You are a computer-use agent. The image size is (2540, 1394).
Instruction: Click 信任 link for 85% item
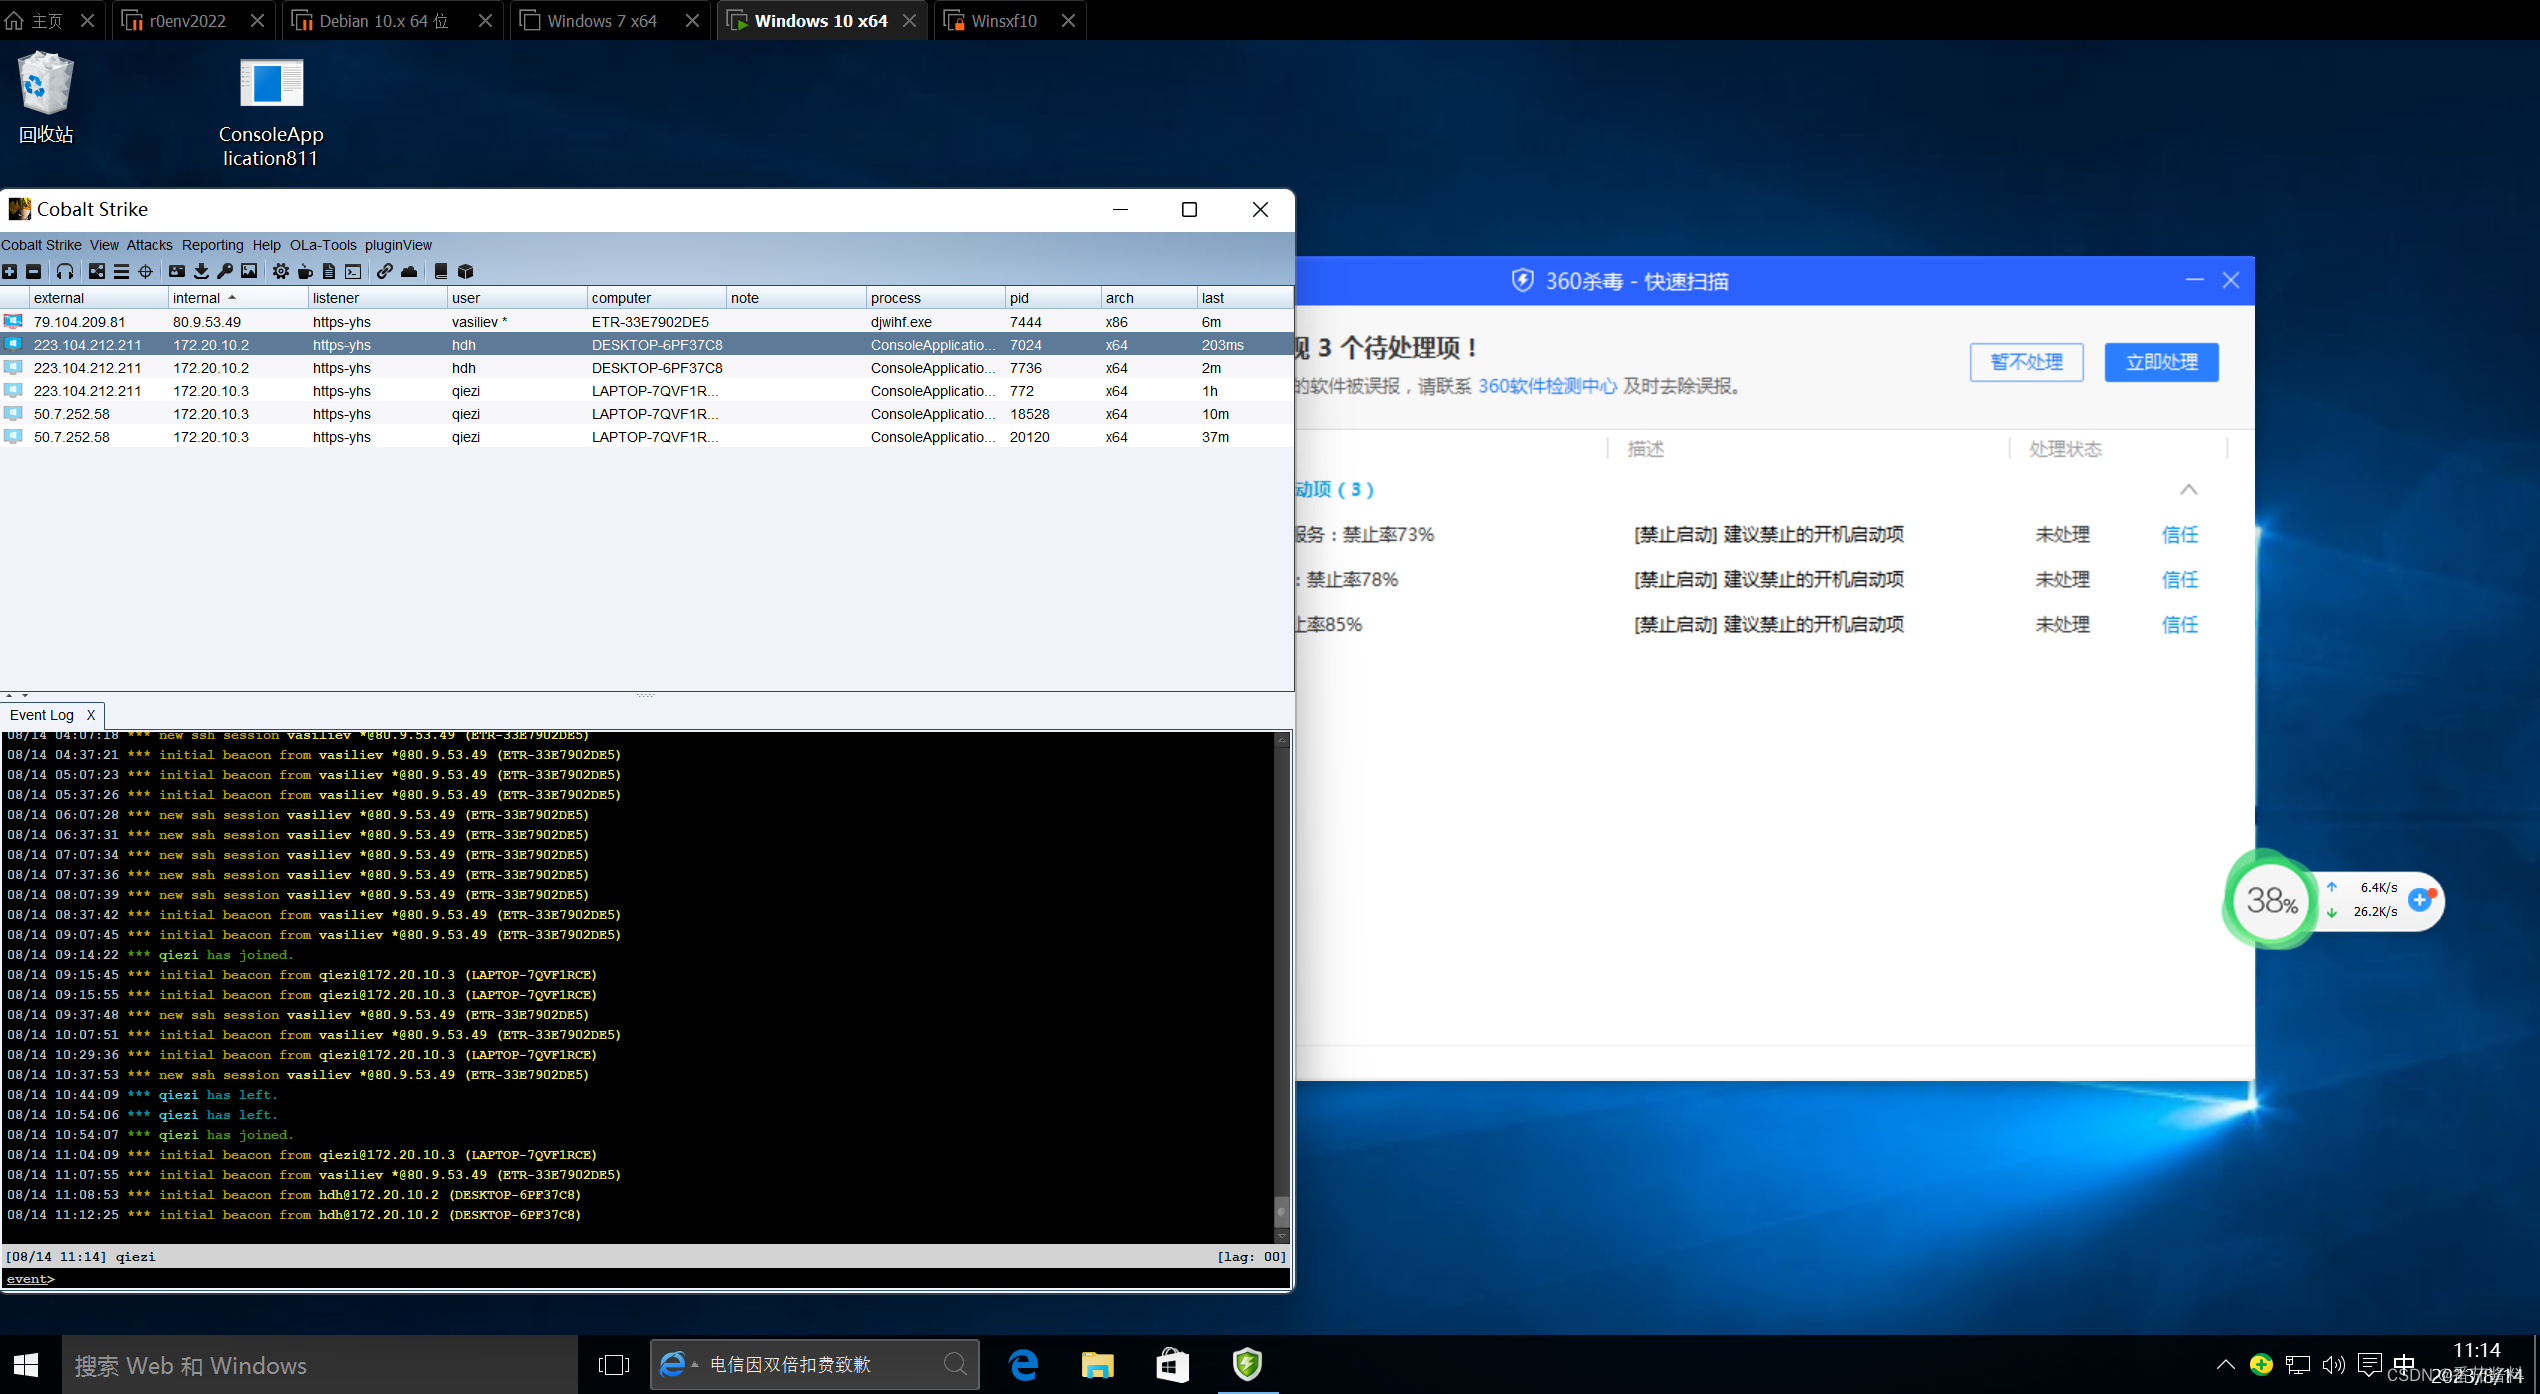pyautogui.click(x=2180, y=625)
